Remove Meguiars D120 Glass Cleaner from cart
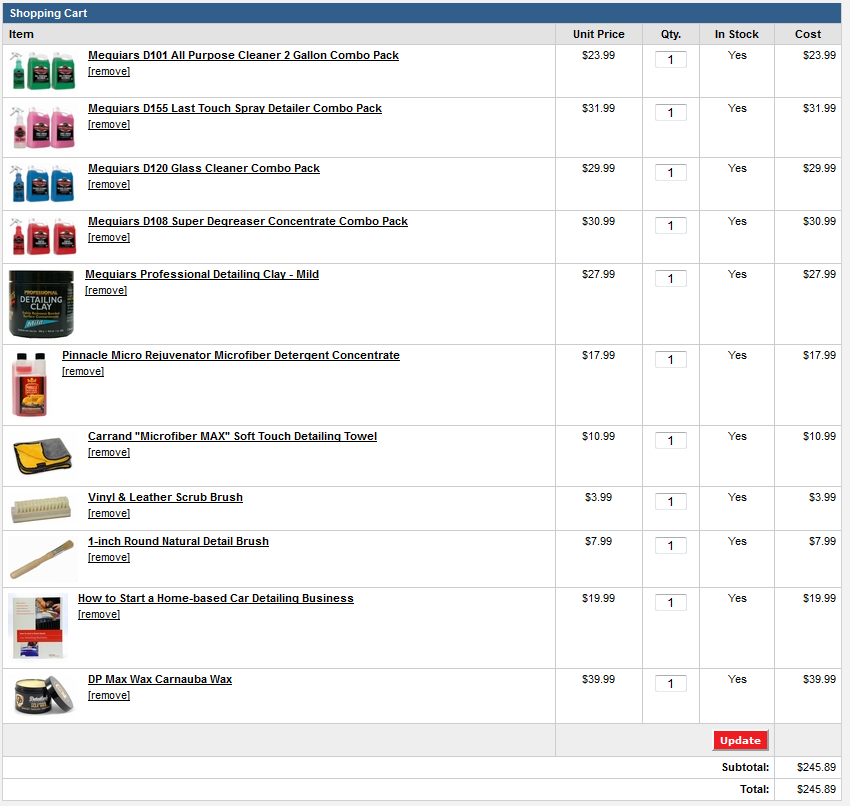 click(109, 185)
